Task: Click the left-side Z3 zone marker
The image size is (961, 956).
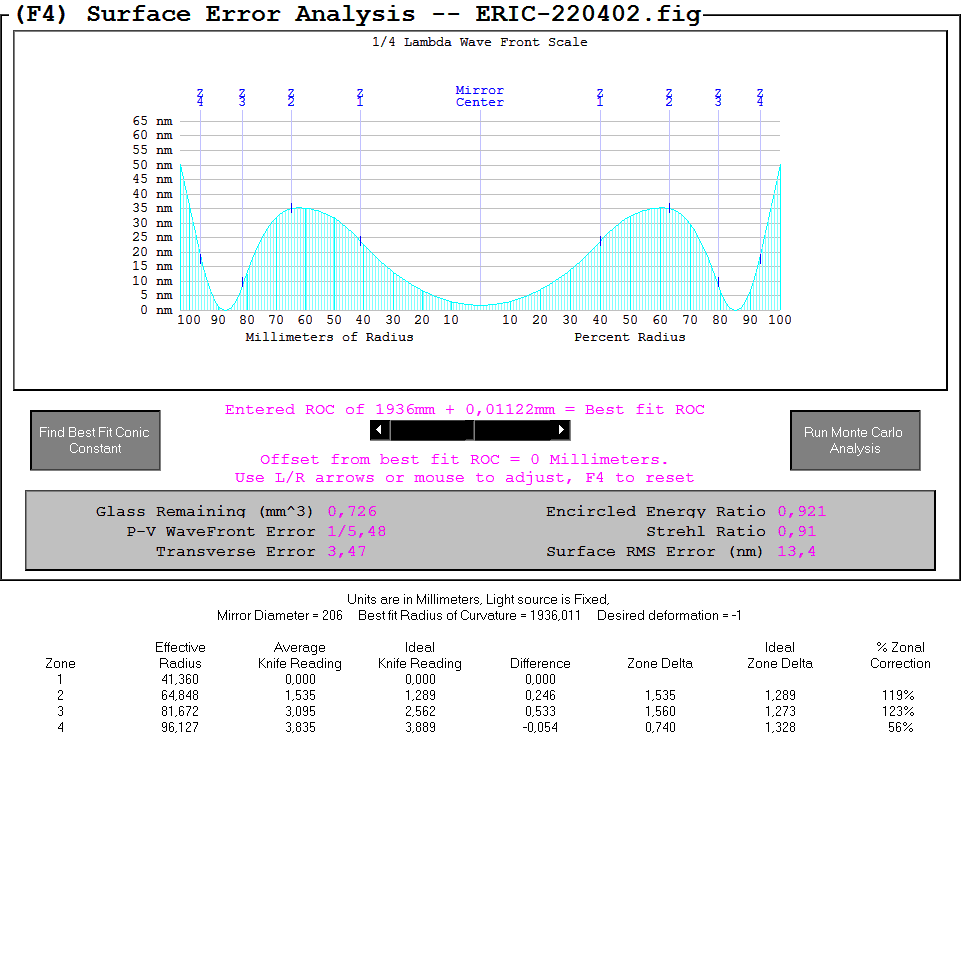Action: pos(242,97)
